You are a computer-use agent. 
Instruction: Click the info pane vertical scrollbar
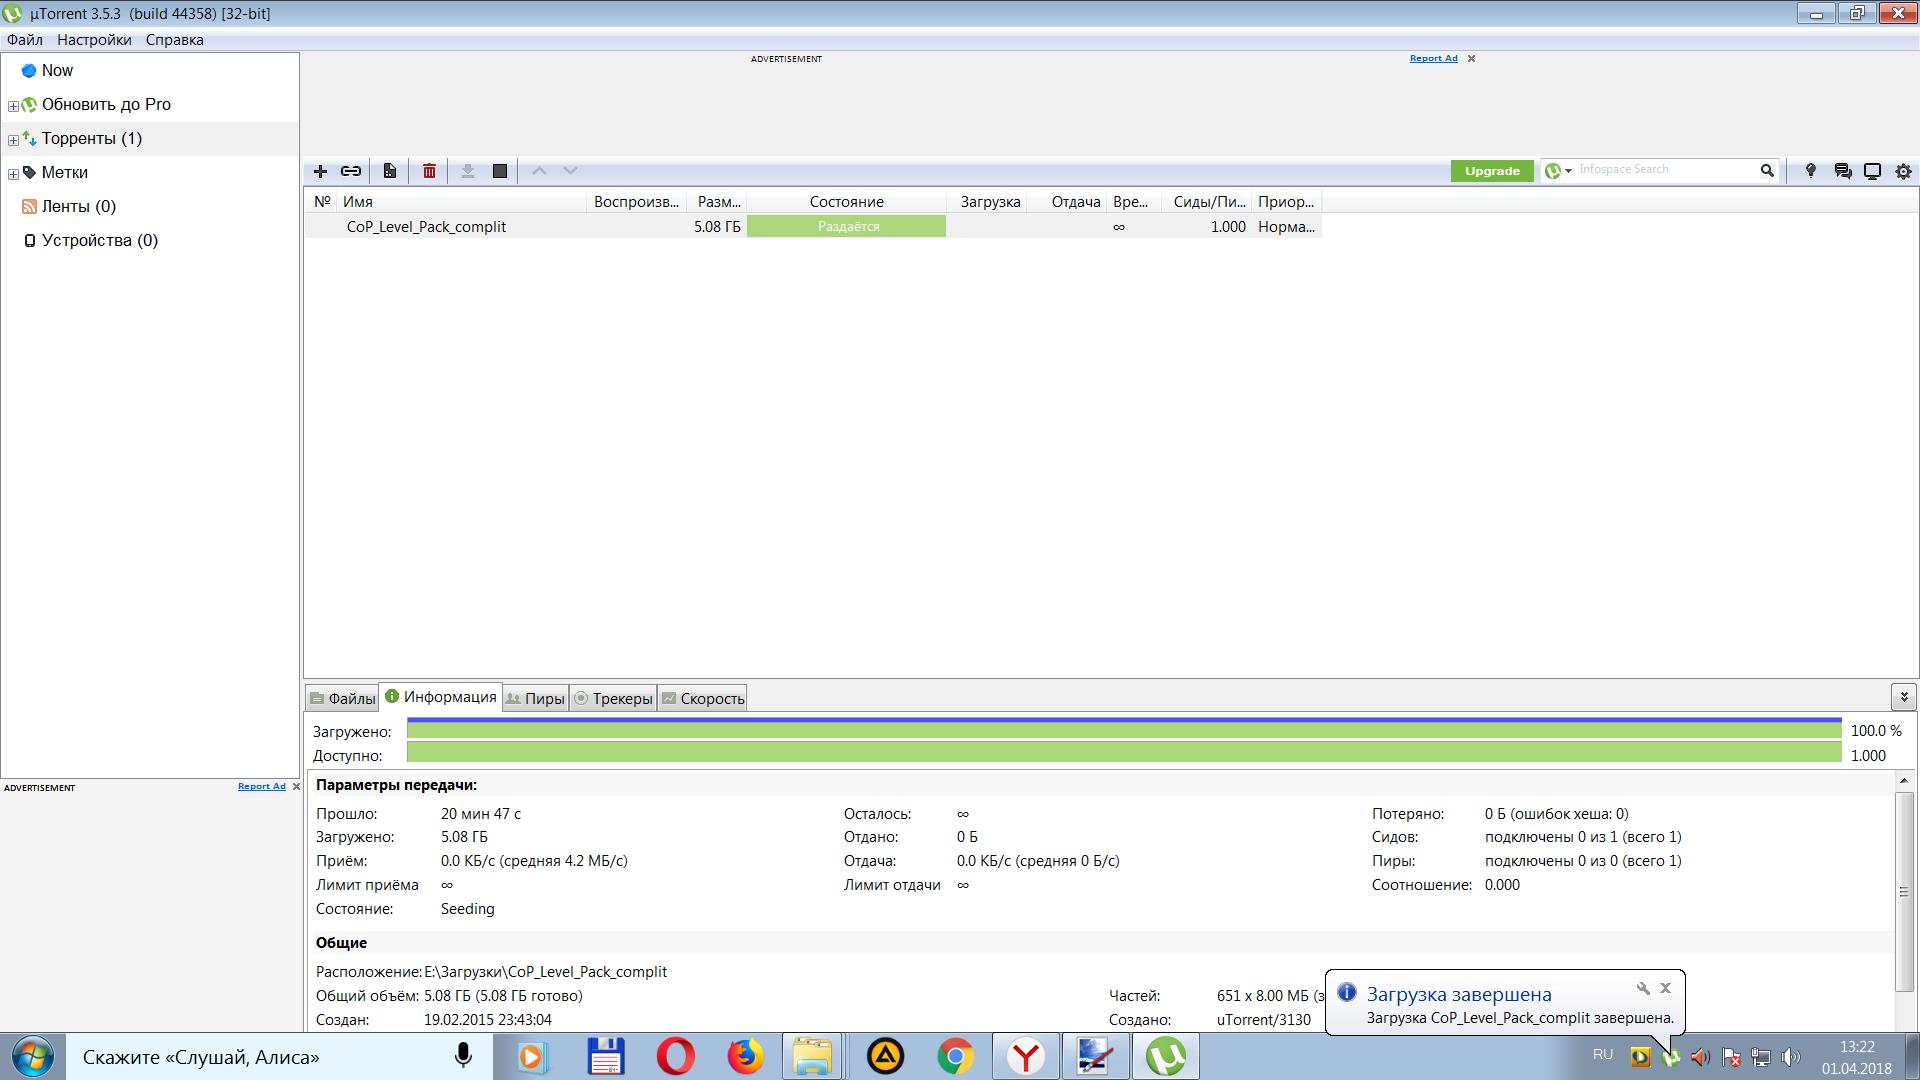[1904, 890]
